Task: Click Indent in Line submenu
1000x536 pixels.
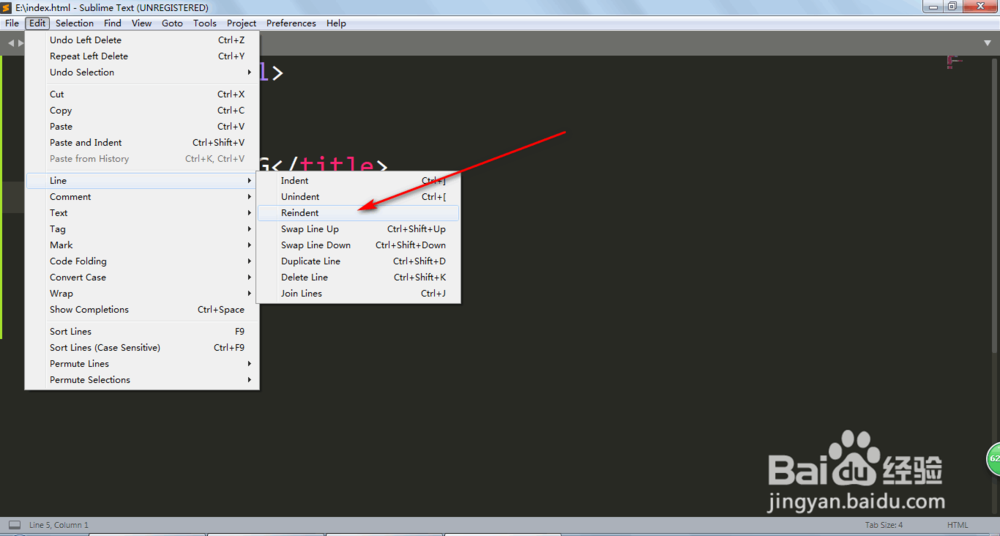Action: click(358, 181)
